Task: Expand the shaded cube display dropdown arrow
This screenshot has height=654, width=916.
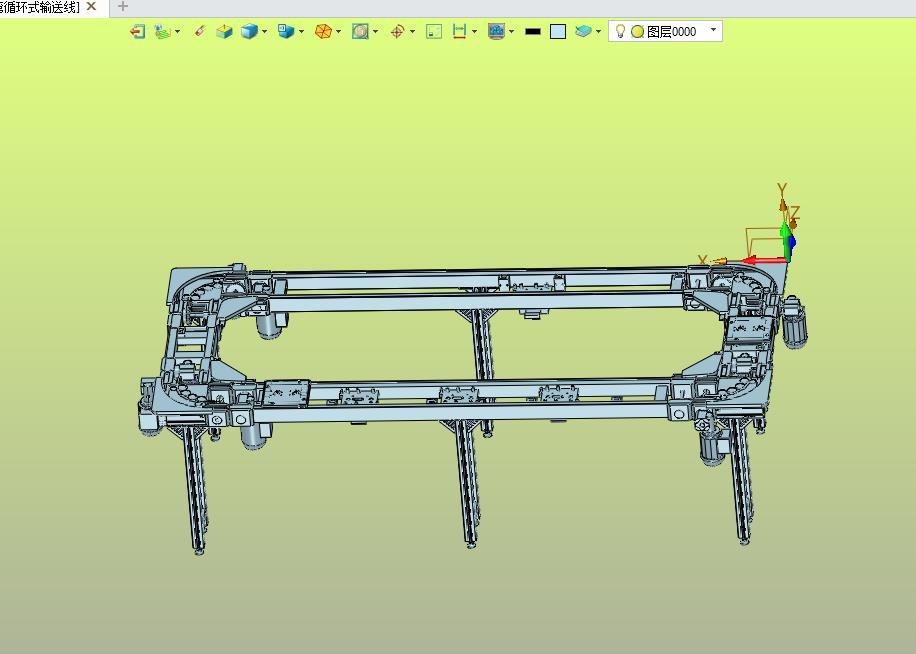Action: pyautogui.click(x=265, y=32)
